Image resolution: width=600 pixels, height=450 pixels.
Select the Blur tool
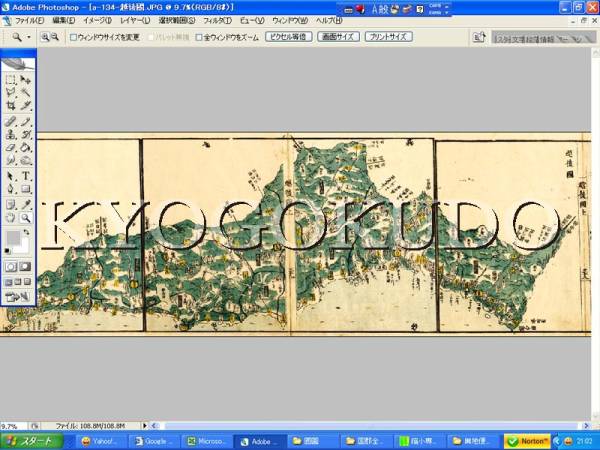point(11,160)
